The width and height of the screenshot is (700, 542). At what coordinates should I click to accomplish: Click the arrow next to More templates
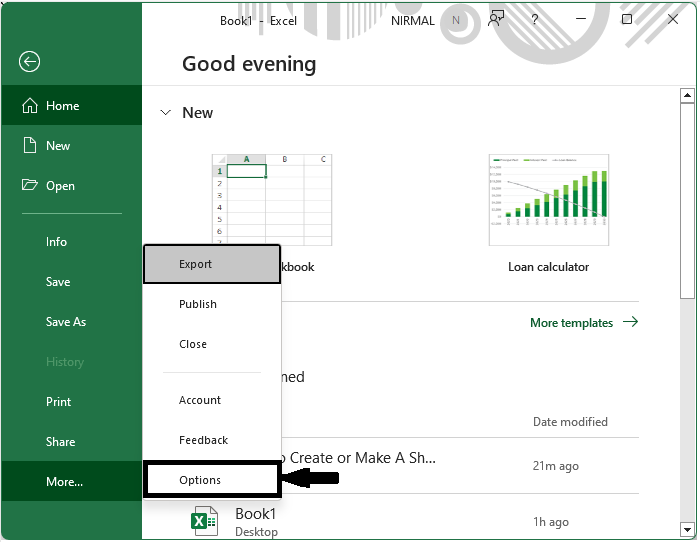pos(630,322)
